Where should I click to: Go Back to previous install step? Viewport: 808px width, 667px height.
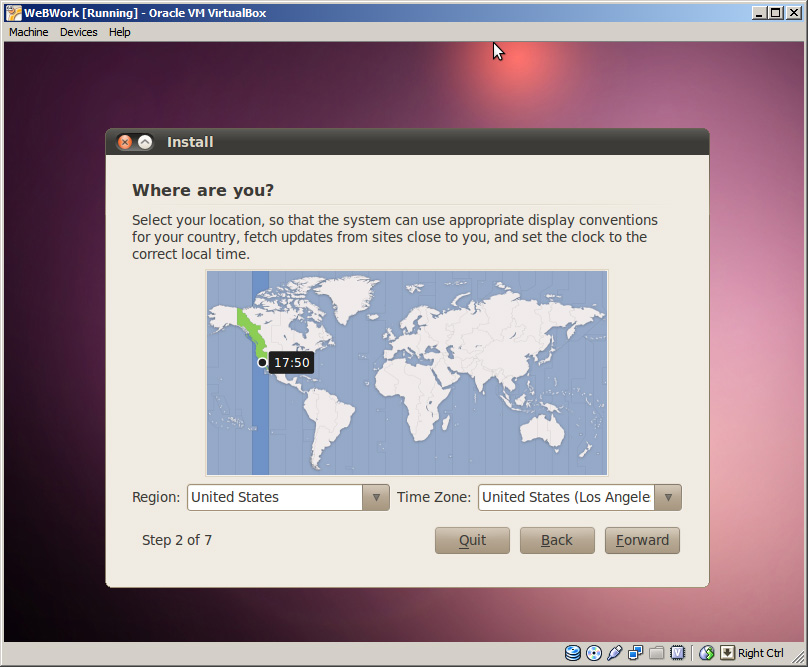coord(557,540)
